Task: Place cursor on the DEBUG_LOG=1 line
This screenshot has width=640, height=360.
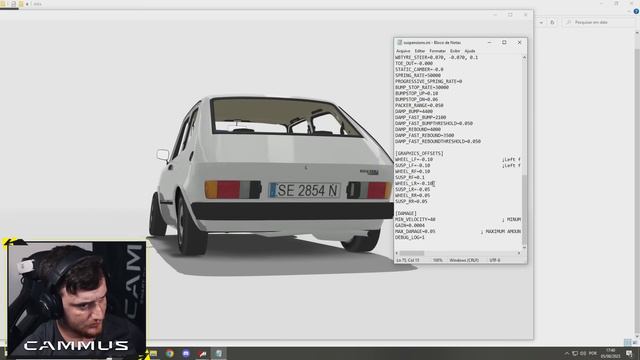Action: click(410, 238)
